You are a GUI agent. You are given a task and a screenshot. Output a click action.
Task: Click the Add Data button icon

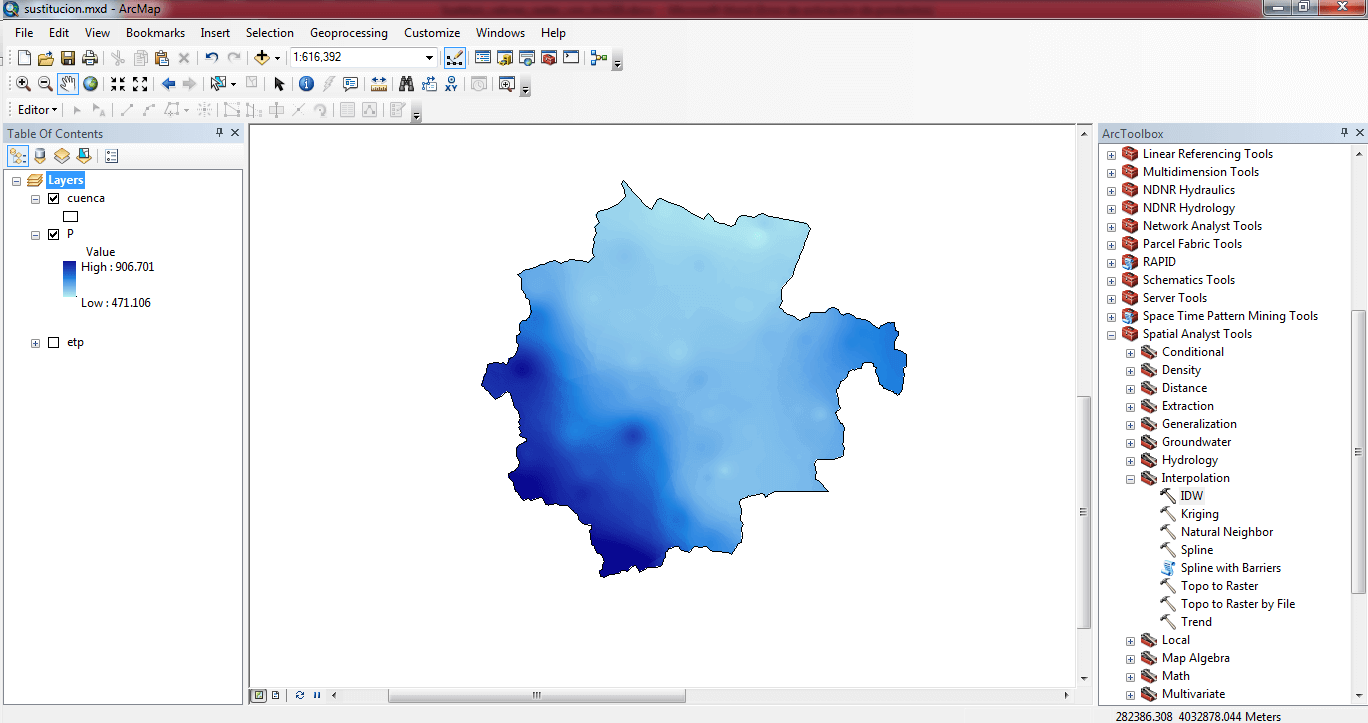262,58
